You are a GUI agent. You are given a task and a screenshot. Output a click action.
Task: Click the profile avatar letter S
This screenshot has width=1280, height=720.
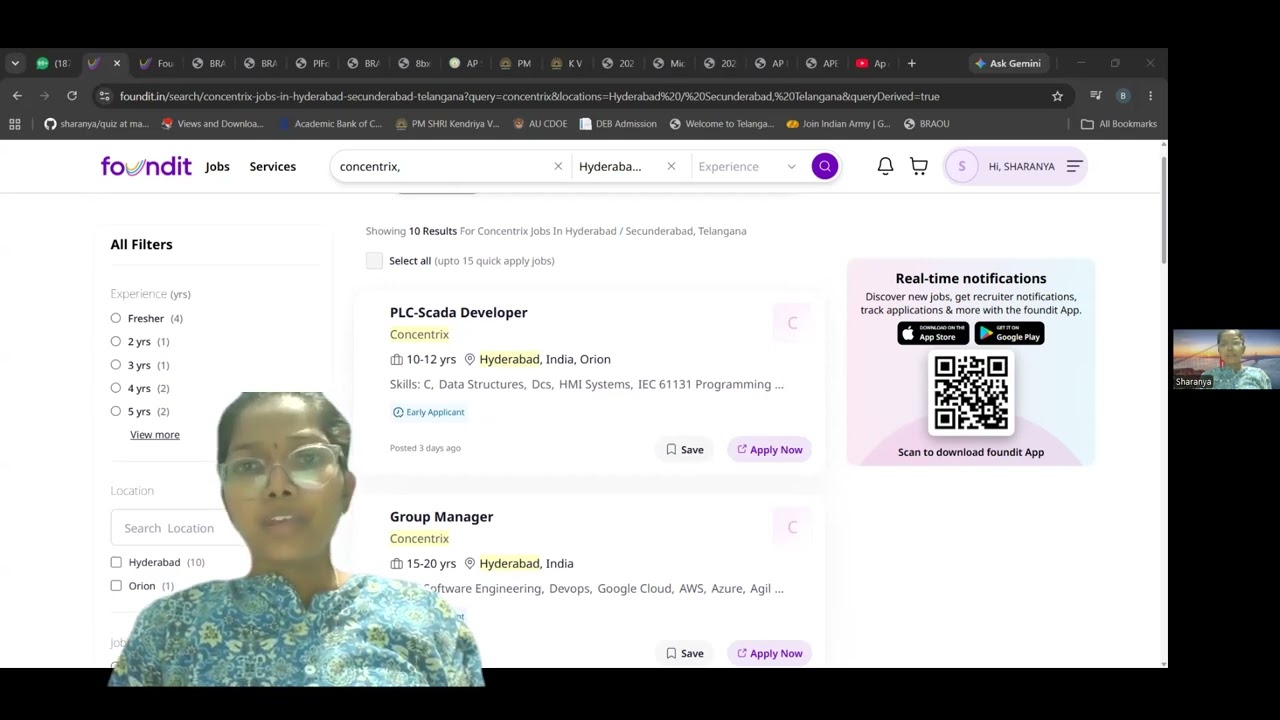[962, 166]
